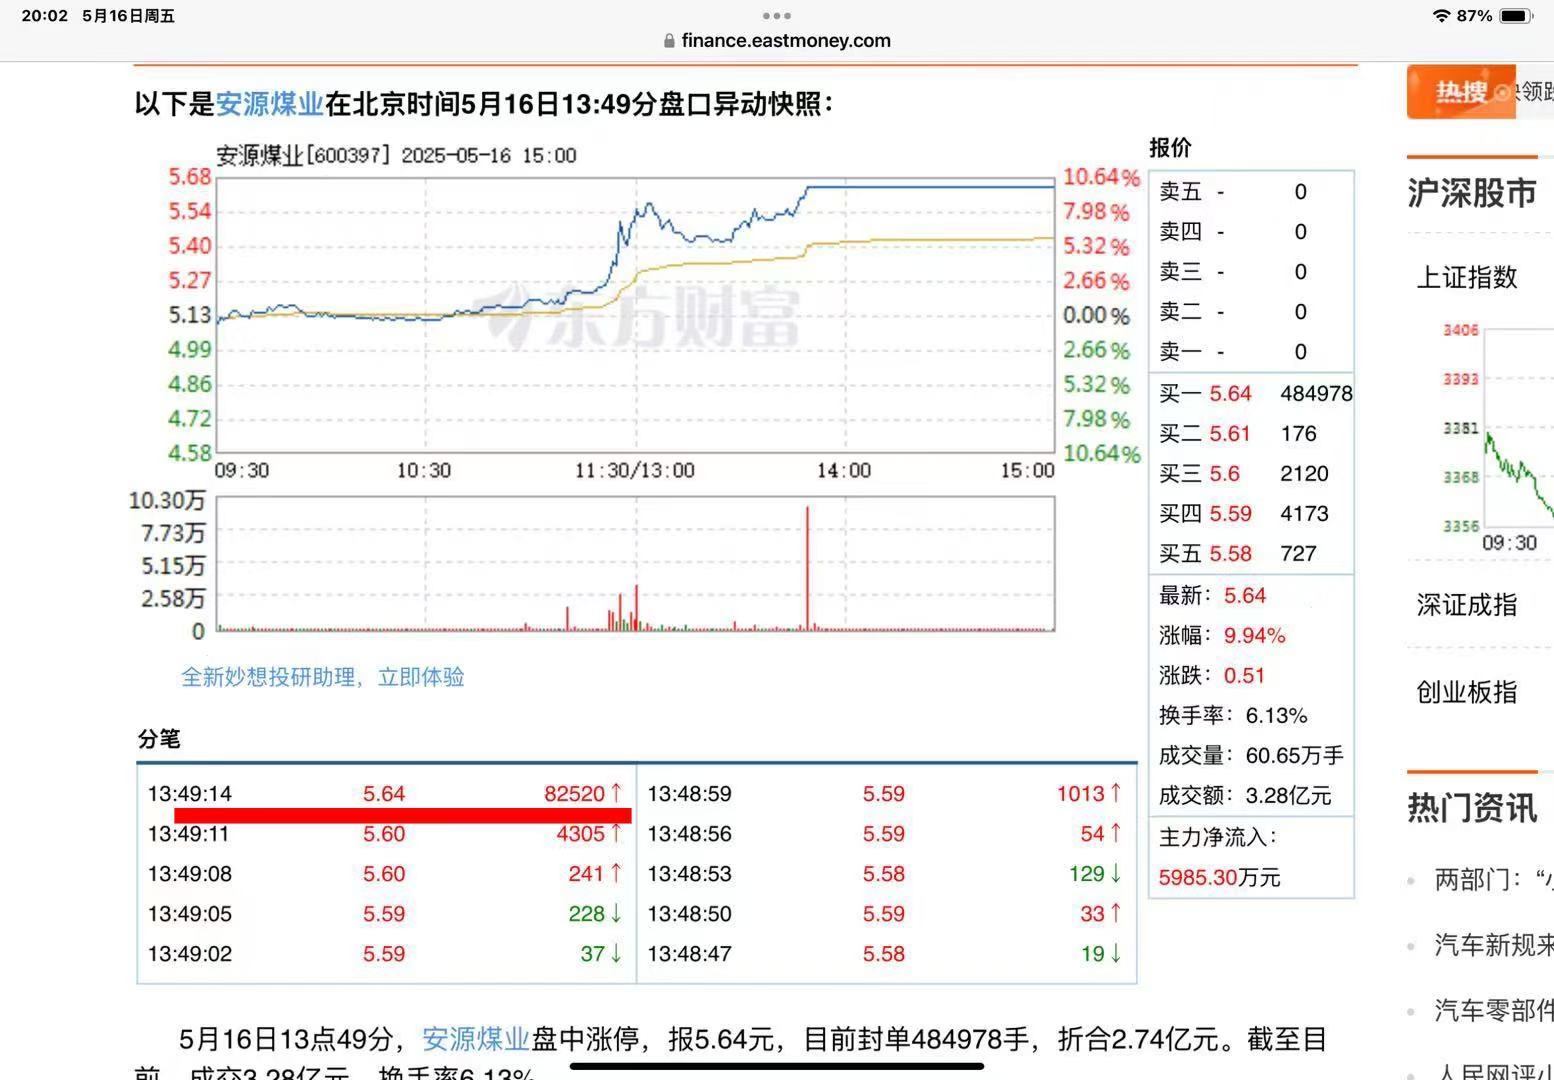1554x1080 pixels.
Task: Click the 最新 price value 5.64
Action: (1245, 596)
